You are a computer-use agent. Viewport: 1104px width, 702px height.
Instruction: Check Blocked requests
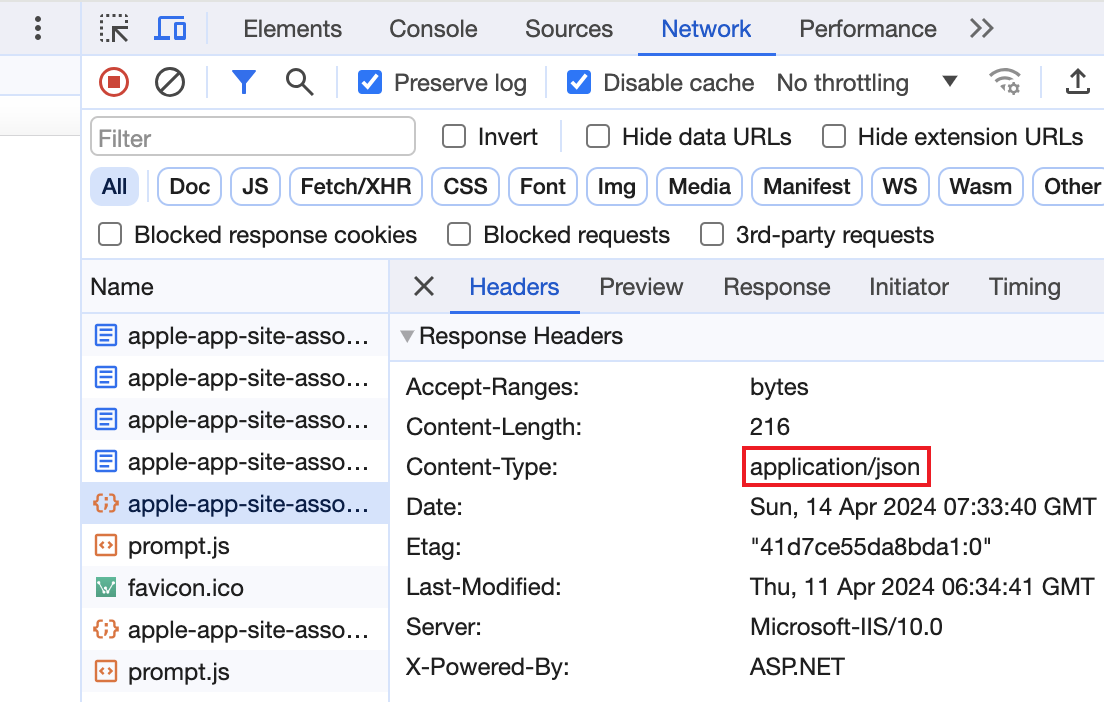(459, 234)
